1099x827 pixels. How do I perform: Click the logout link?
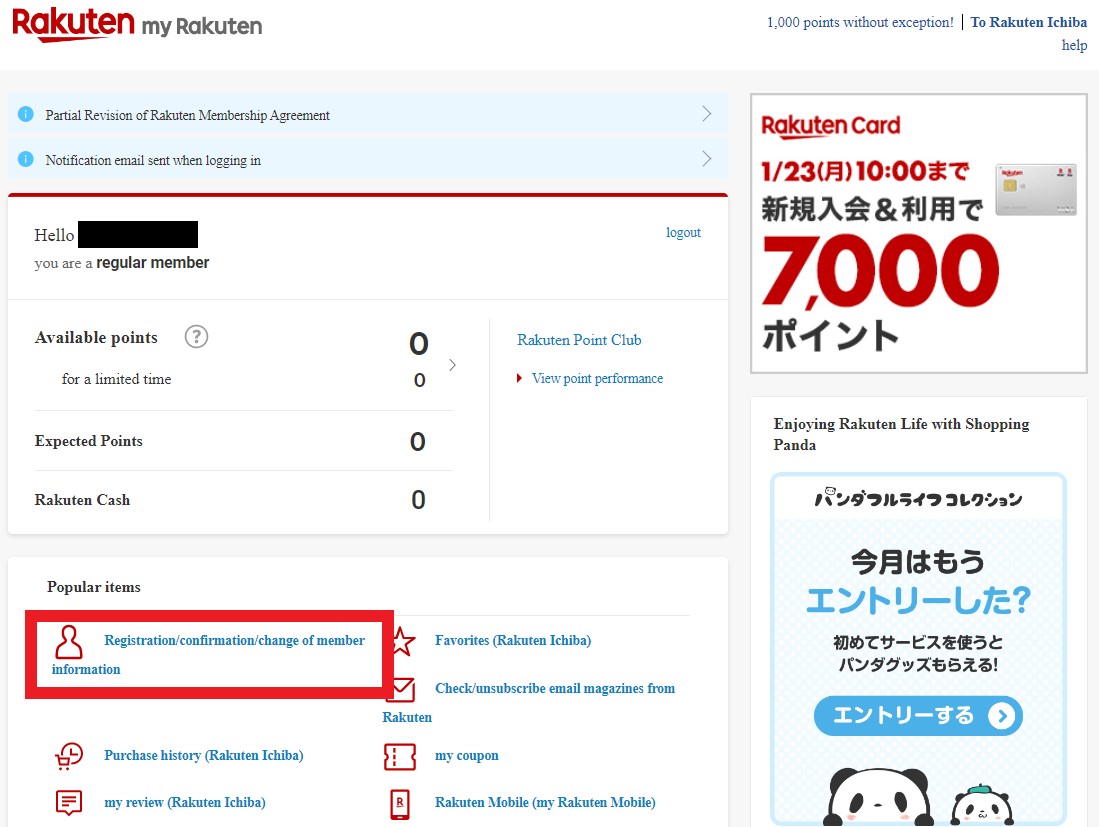point(683,232)
